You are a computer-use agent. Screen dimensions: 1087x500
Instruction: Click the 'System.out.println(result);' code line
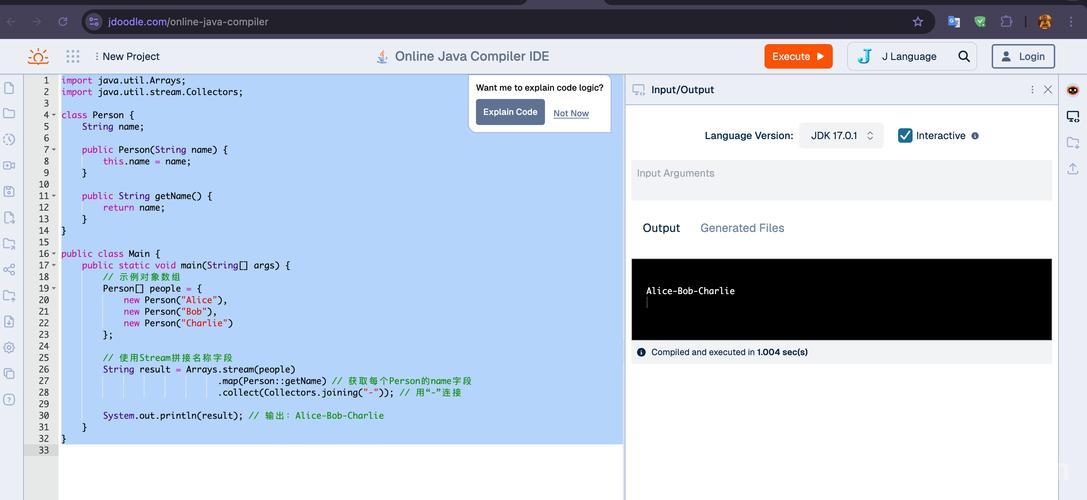click(173, 415)
